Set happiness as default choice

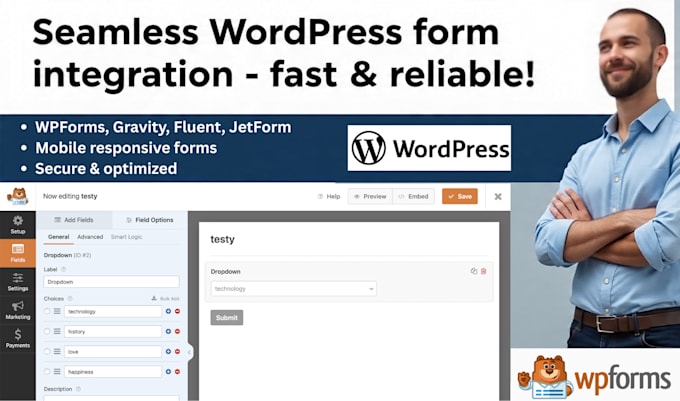[x=47, y=372]
